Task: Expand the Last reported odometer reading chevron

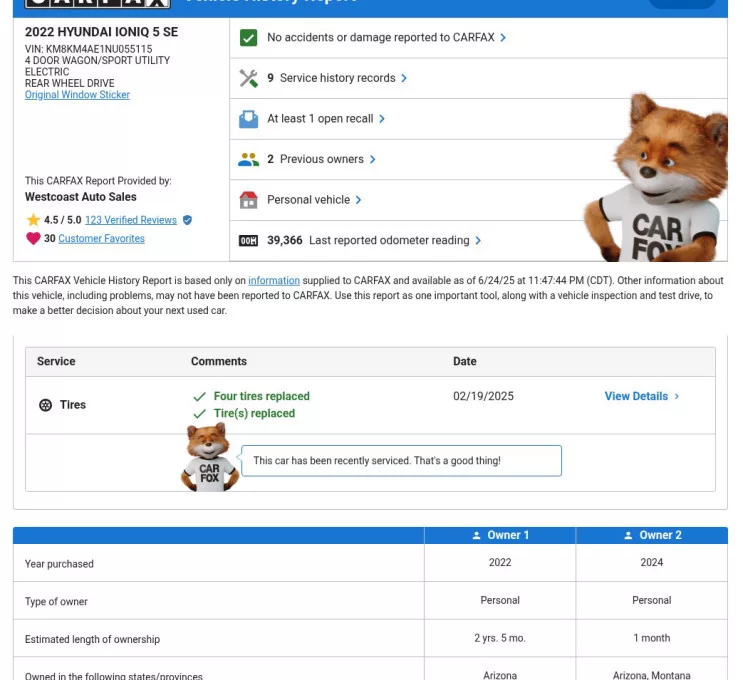Action: click(x=478, y=241)
